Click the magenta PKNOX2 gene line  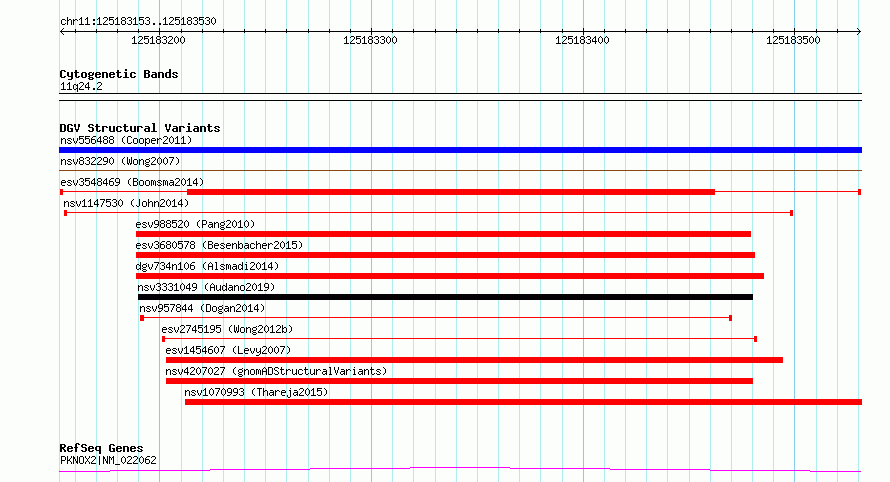460,470
